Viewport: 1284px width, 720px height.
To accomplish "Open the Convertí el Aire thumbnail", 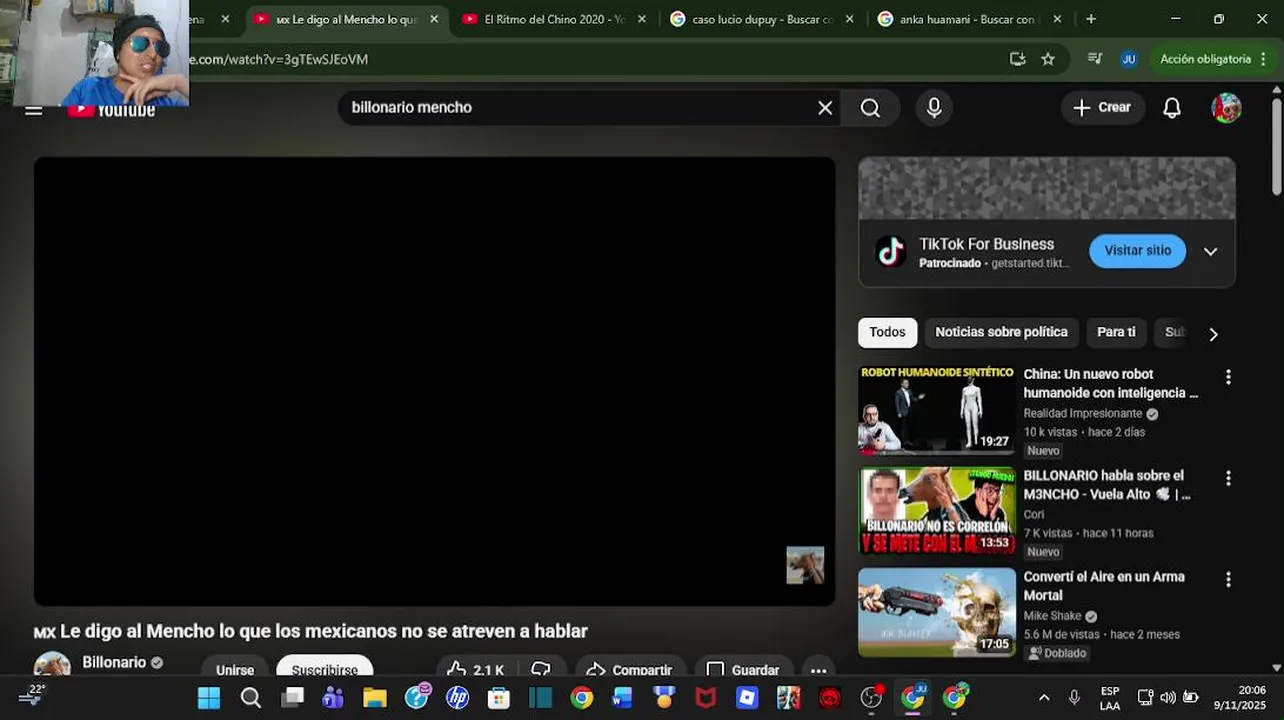I will [937, 612].
